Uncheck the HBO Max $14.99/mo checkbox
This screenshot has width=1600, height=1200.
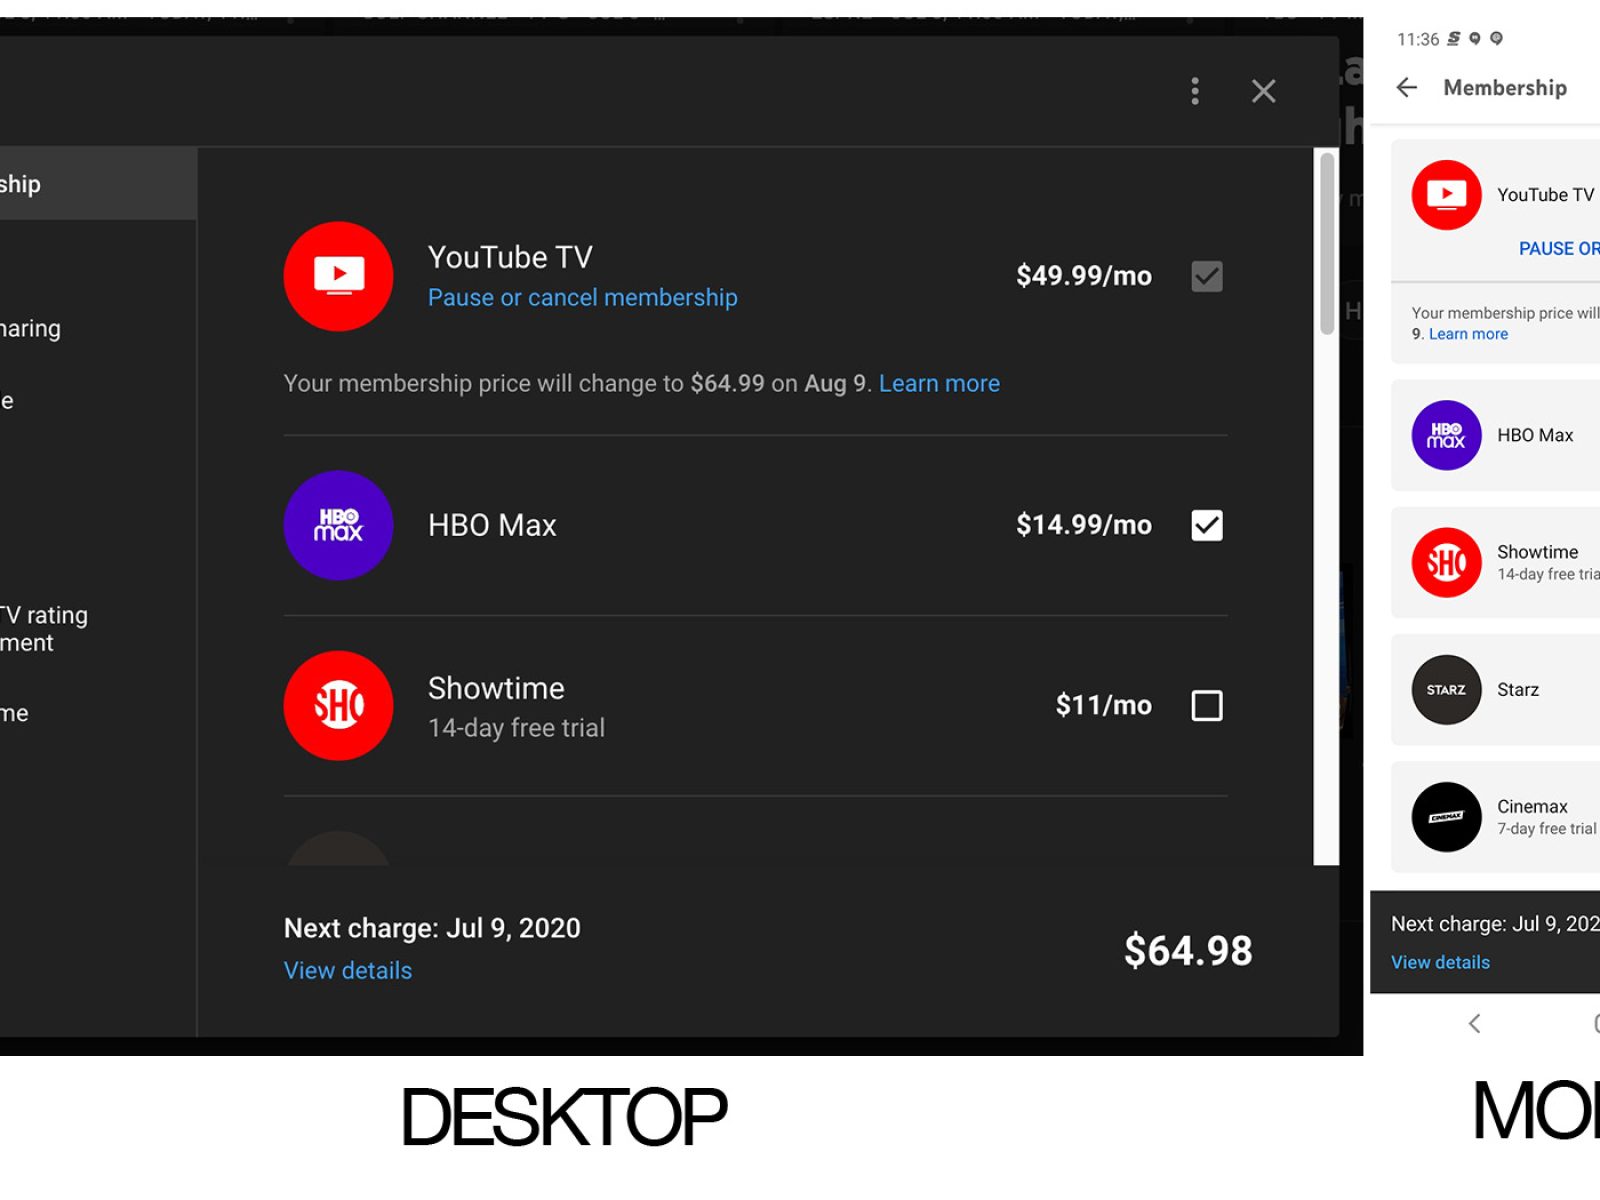pos(1207,525)
